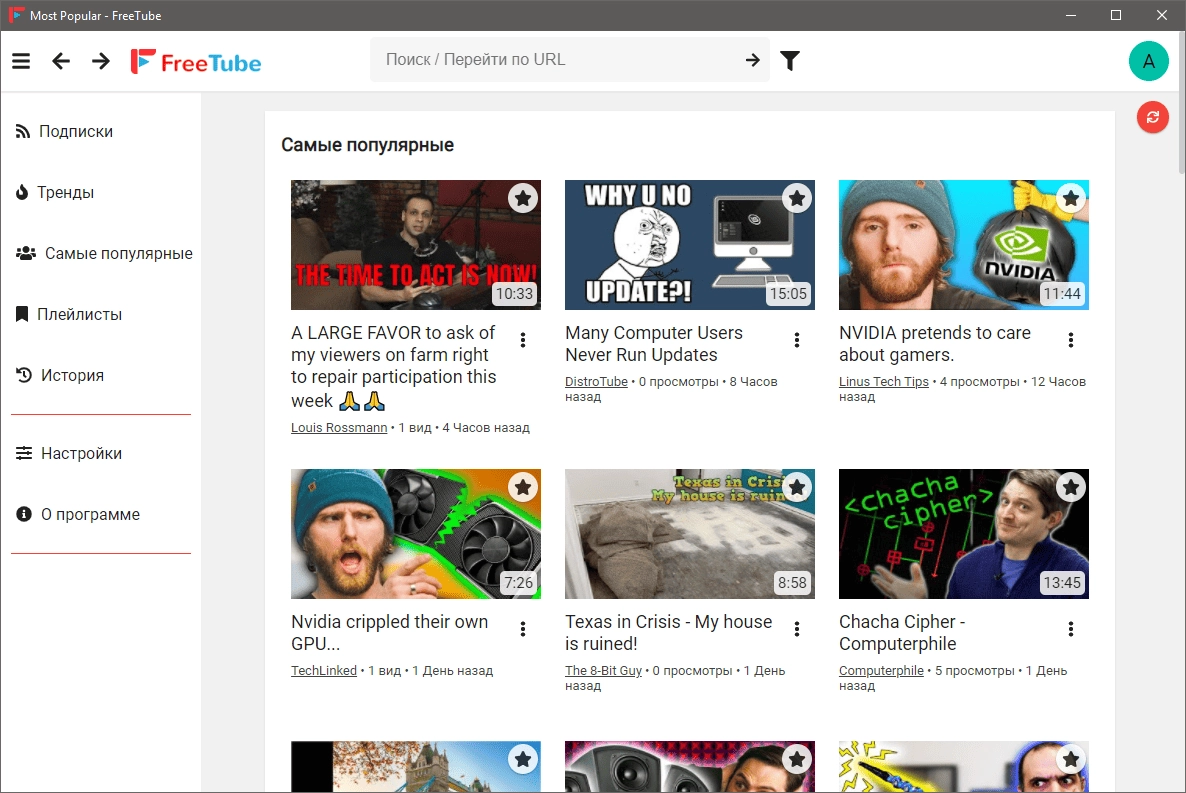
Task: Open TechLinked channel link
Action: (x=324, y=670)
